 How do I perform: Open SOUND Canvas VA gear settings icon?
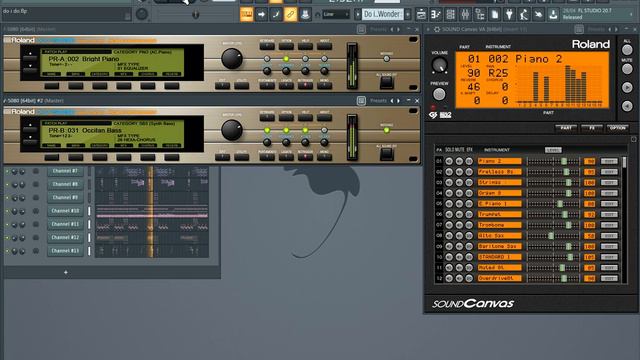437,29
